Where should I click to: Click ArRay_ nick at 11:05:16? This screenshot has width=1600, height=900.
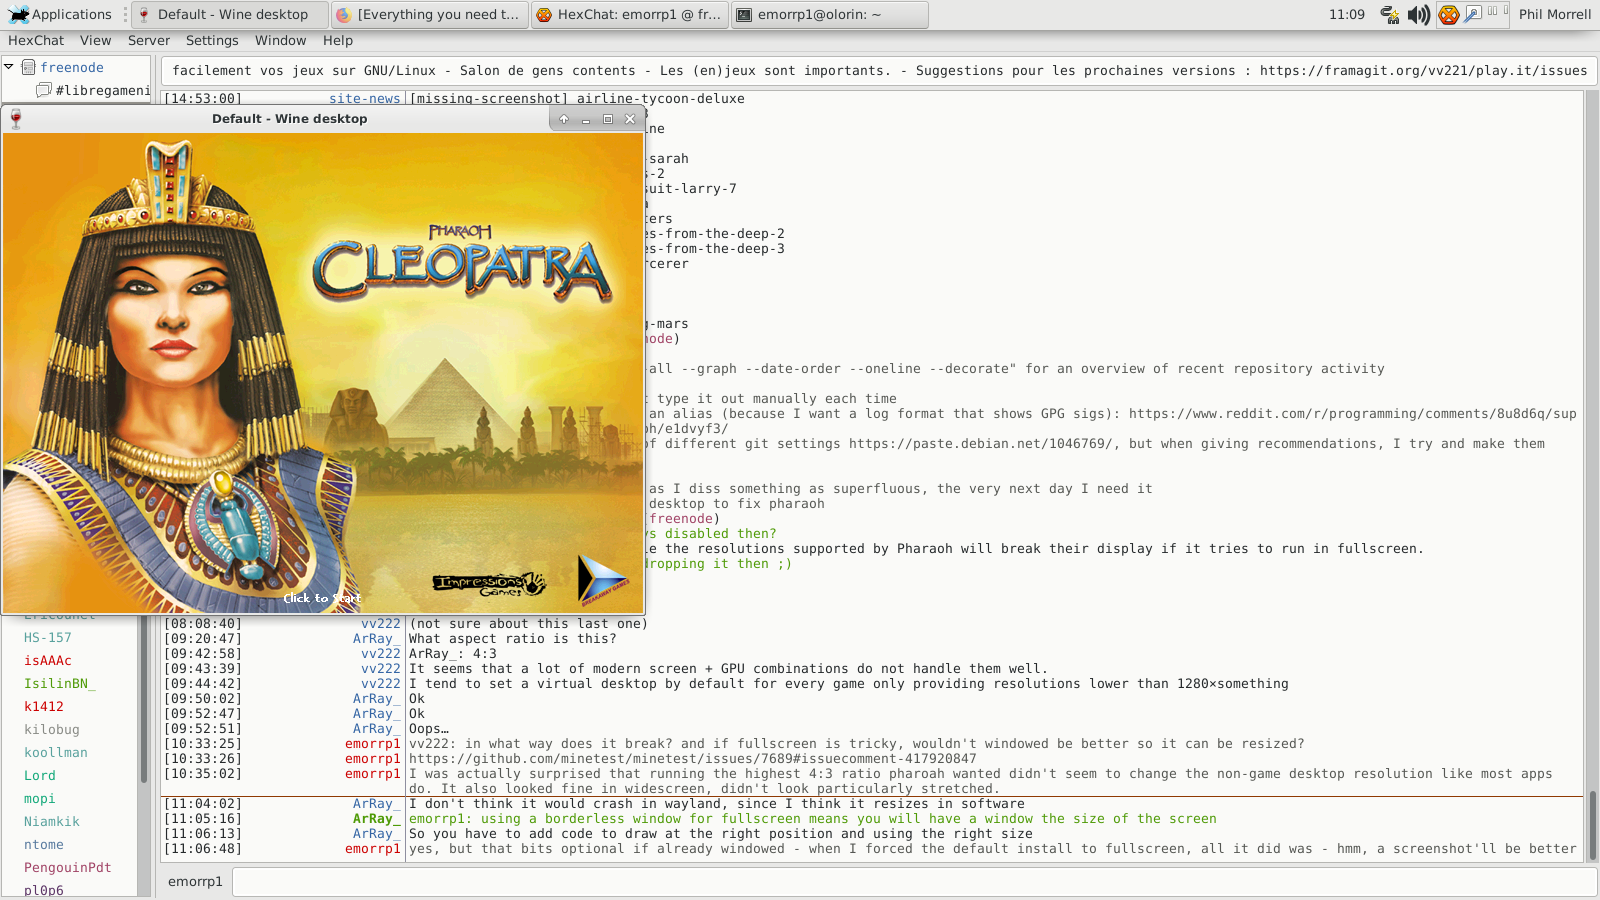click(377, 819)
